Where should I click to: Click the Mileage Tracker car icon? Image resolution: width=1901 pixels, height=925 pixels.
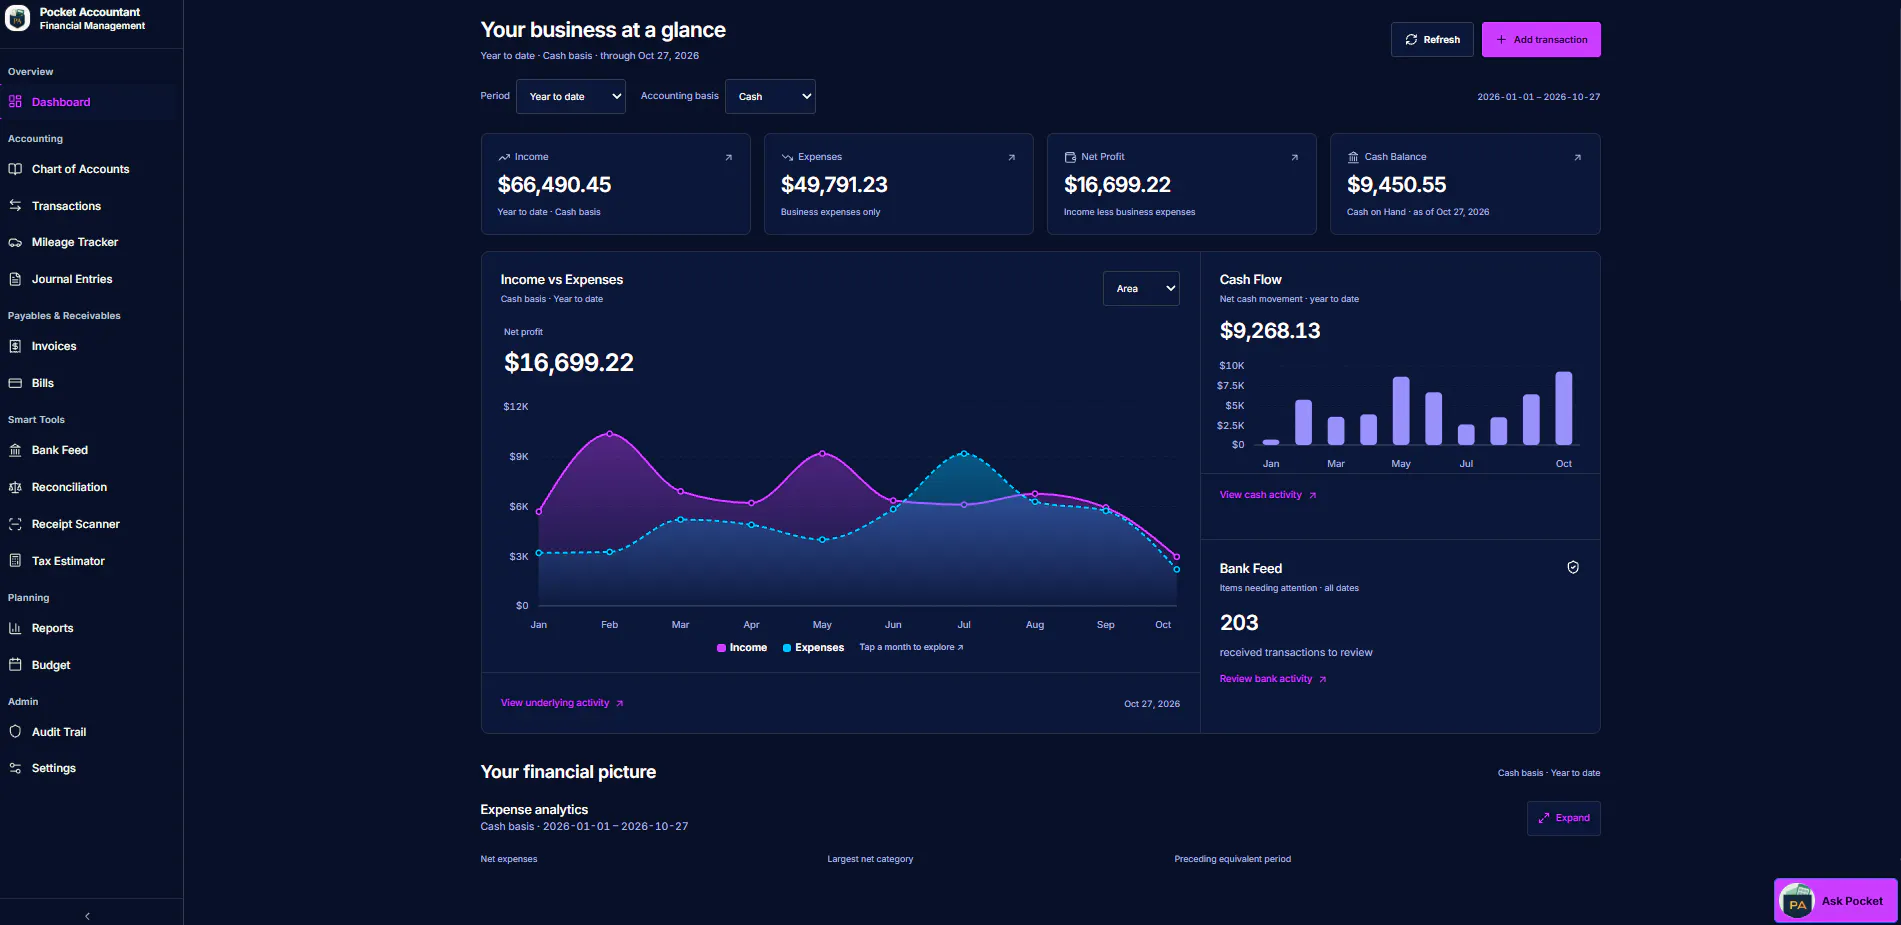click(15, 242)
